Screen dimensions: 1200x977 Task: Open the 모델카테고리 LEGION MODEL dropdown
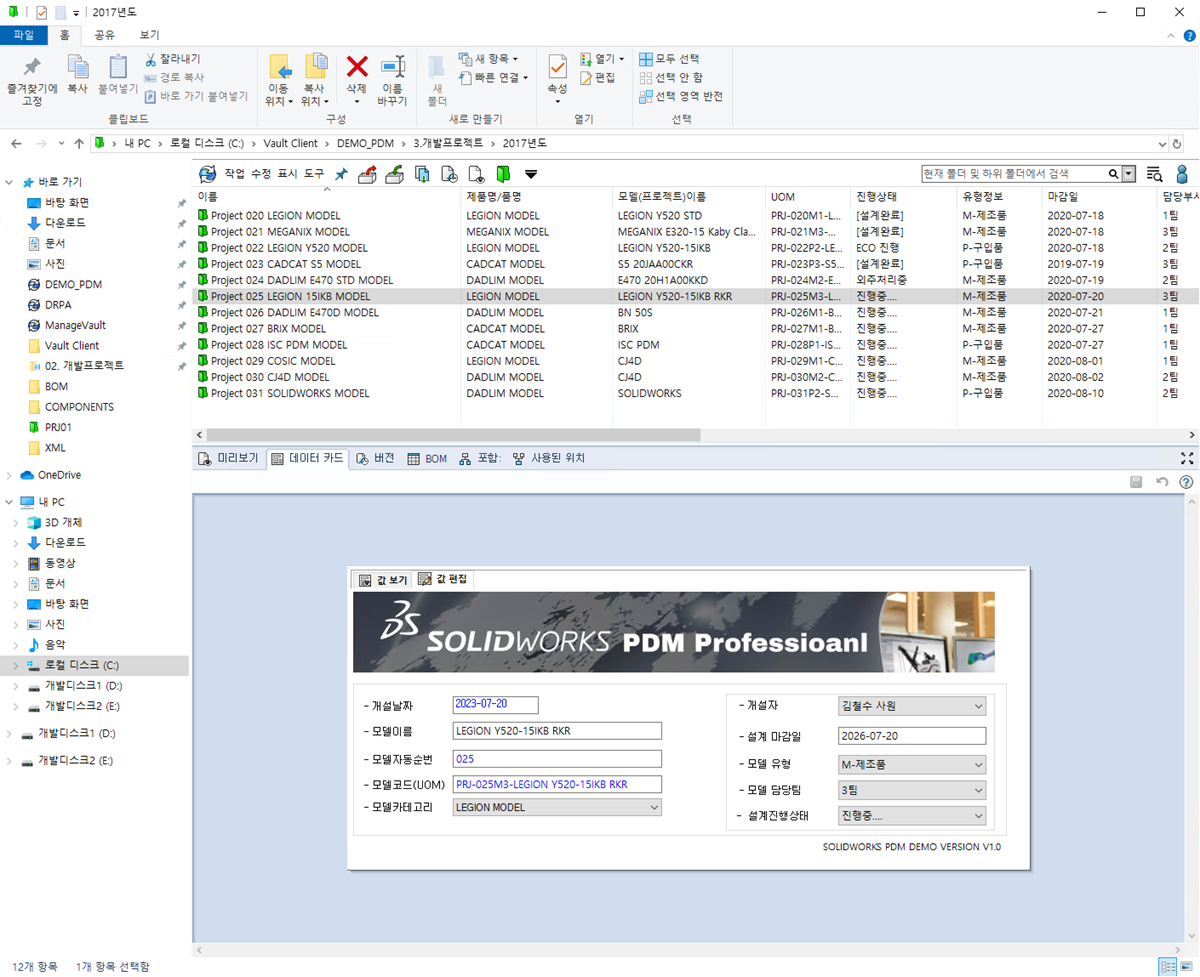[x=557, y=807]
